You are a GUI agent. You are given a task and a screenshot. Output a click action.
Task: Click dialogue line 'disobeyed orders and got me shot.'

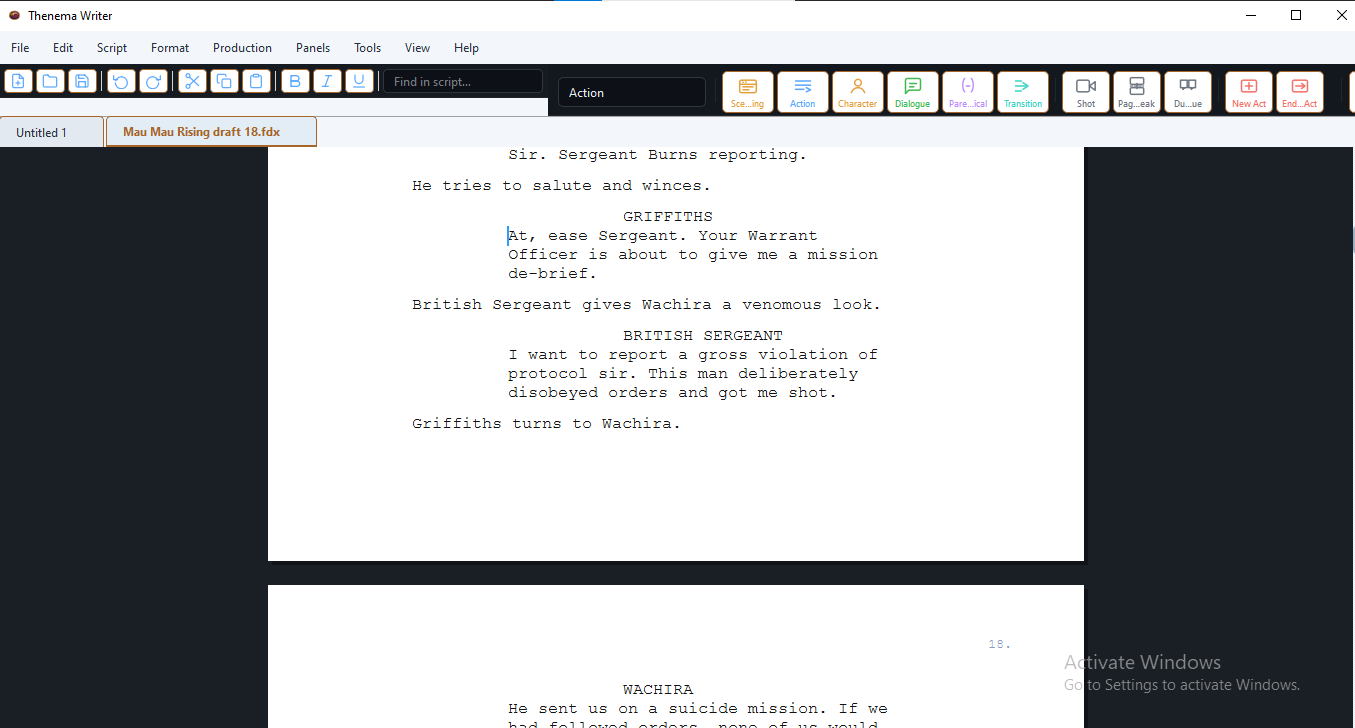click(x=672, y=393)
